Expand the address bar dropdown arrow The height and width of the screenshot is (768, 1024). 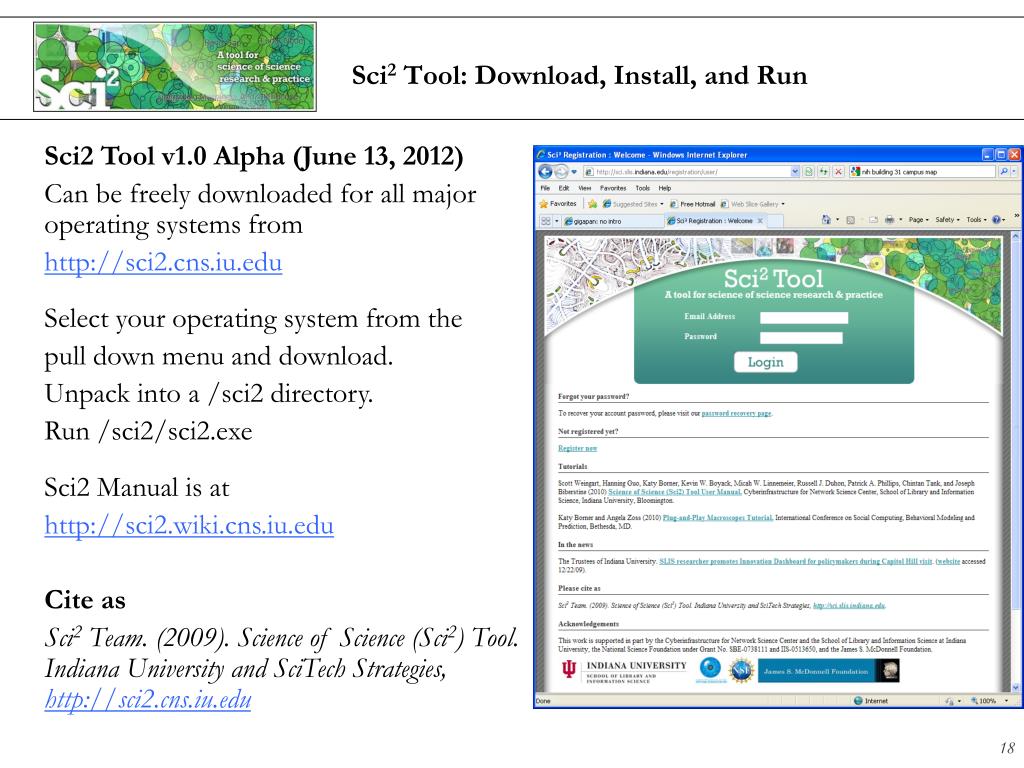click(795, 172)
